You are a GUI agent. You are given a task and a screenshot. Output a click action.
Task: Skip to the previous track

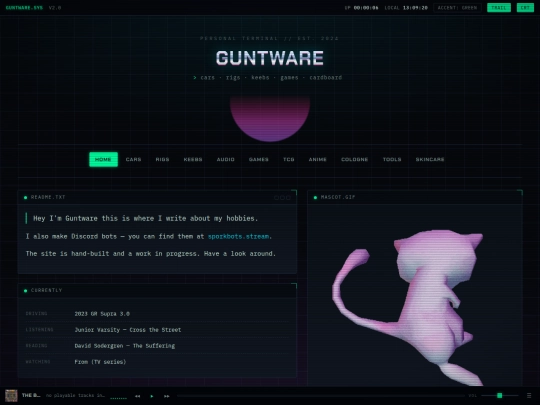point(137,396)
